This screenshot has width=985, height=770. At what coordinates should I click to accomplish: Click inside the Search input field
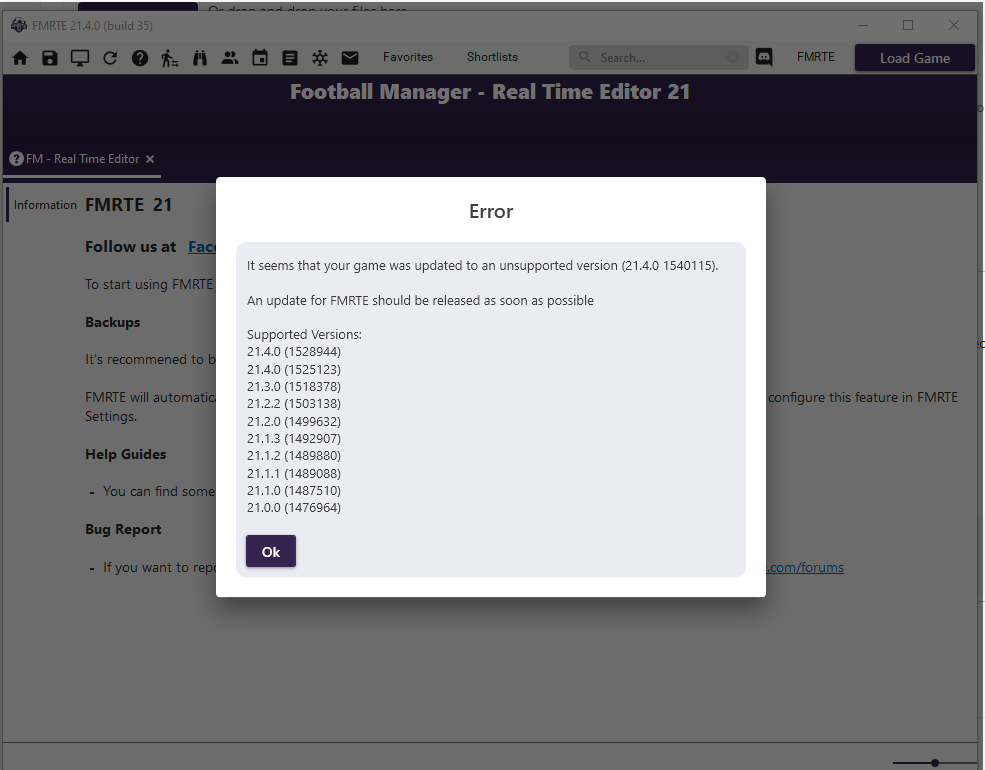(x=658, y=58)
